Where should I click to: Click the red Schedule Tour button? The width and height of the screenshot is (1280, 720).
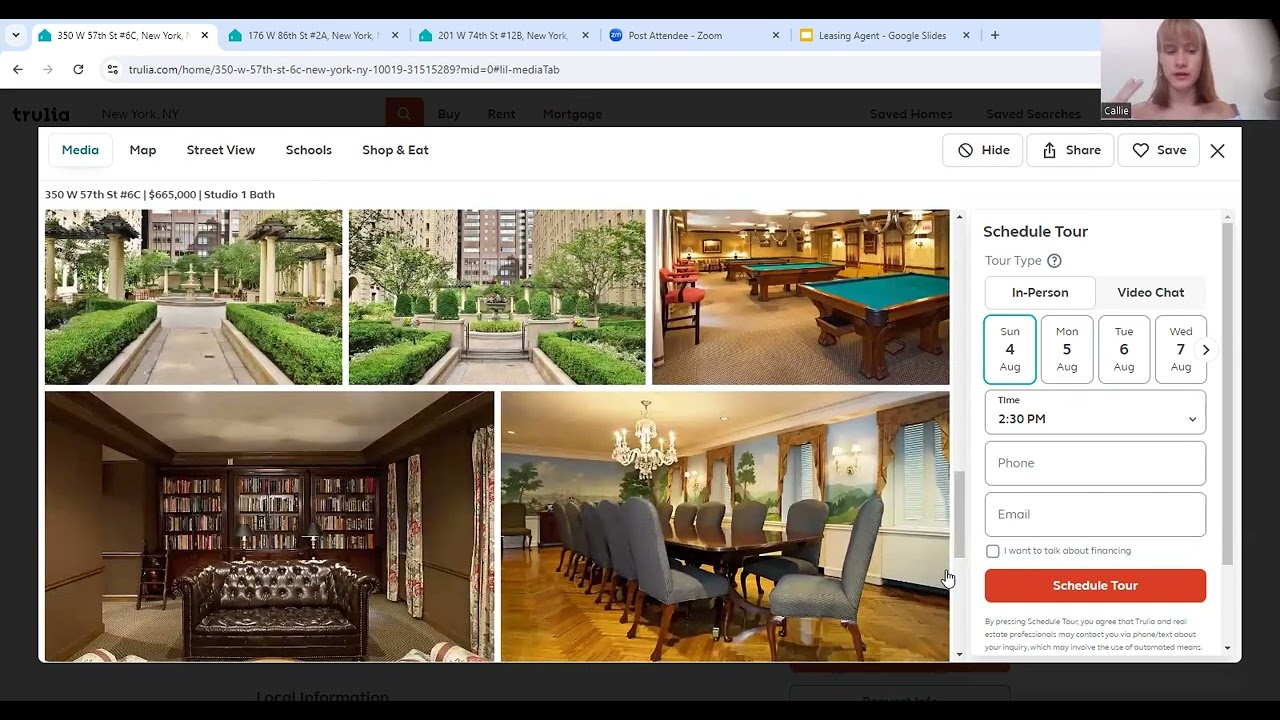(1095, 586)
